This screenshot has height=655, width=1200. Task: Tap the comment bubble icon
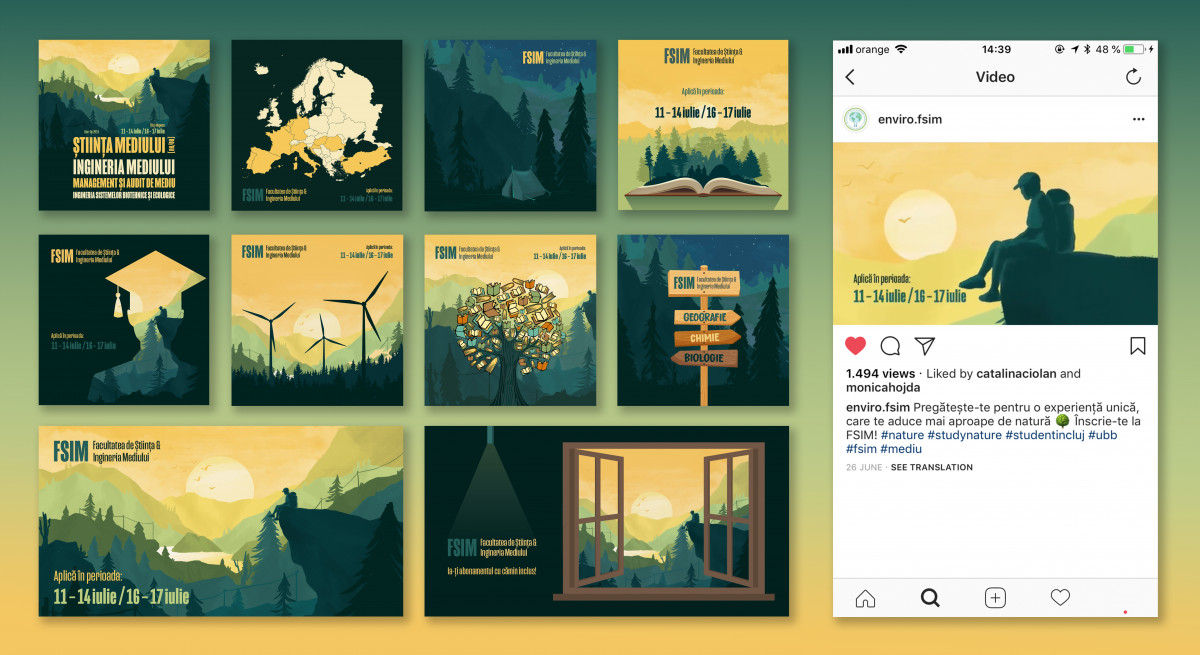pos(890,346)
